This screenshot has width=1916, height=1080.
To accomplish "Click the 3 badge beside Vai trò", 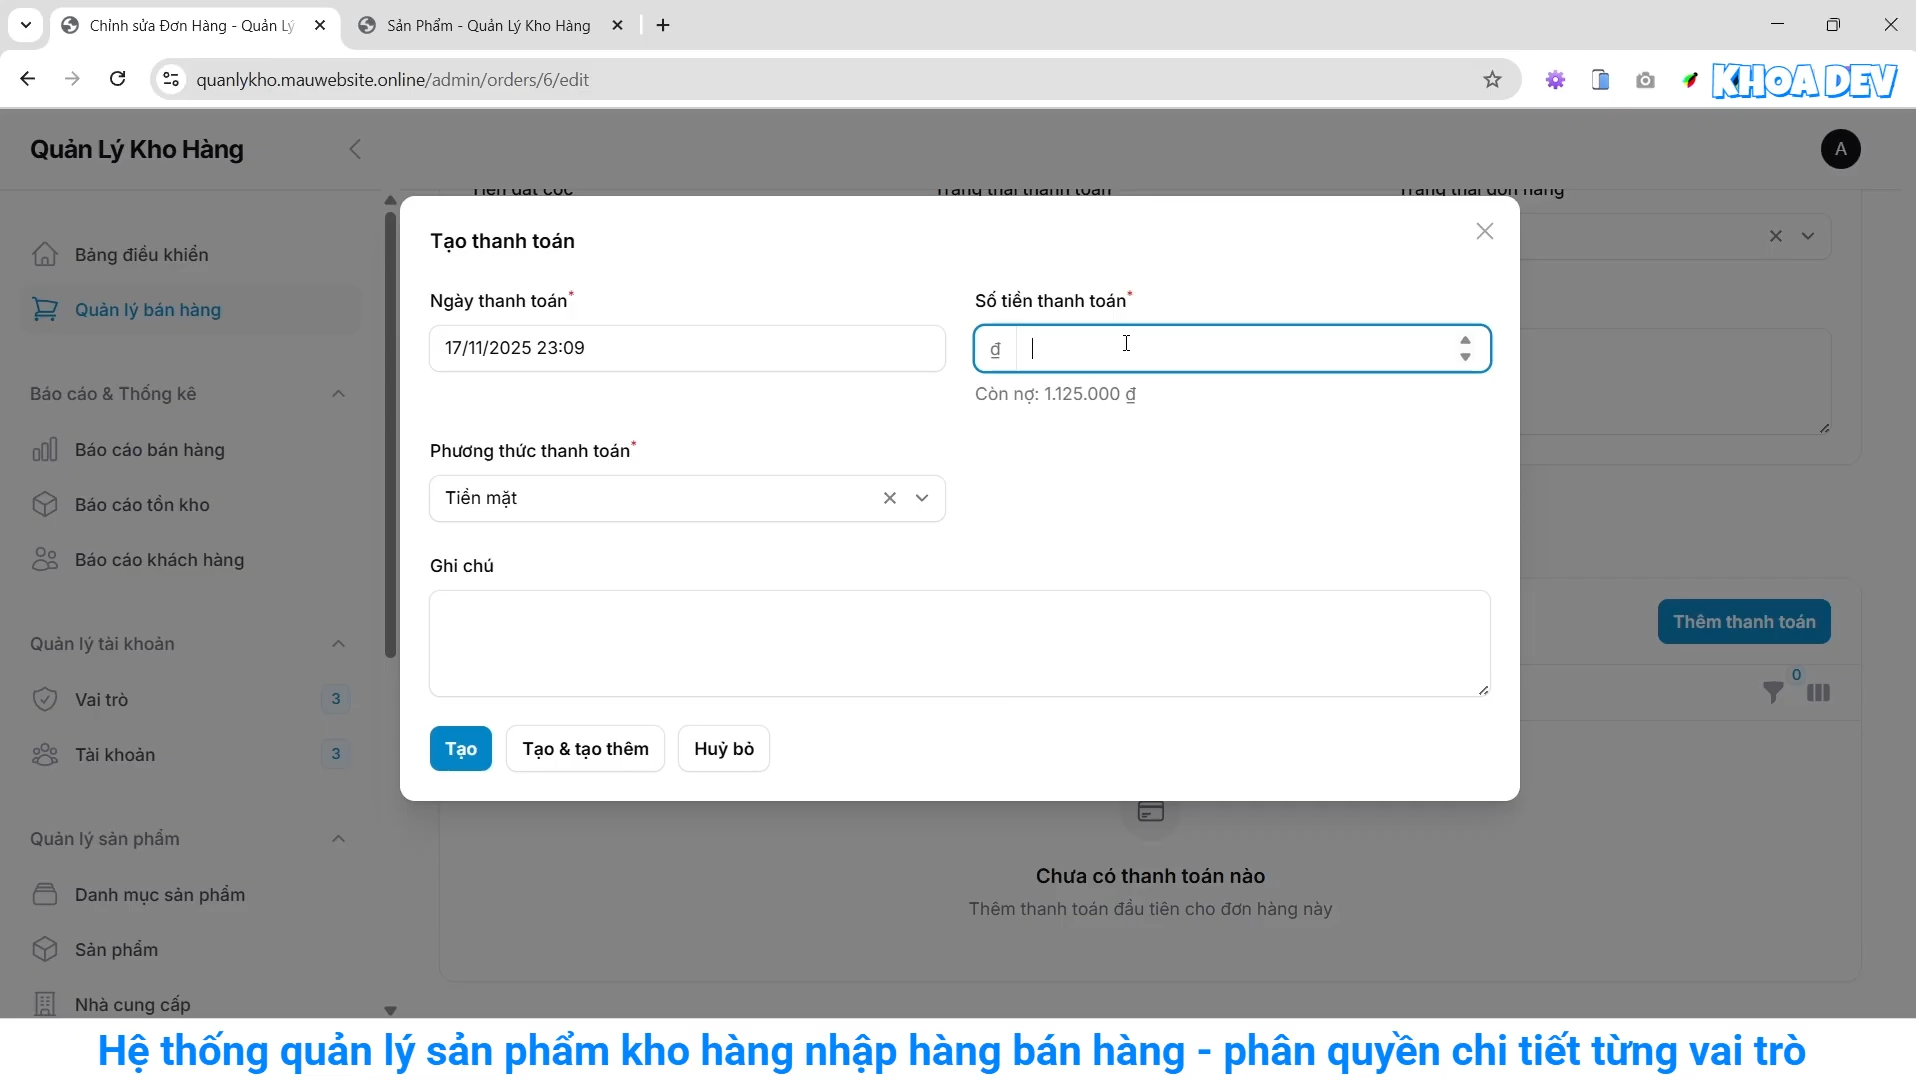I will coord(336,699).
